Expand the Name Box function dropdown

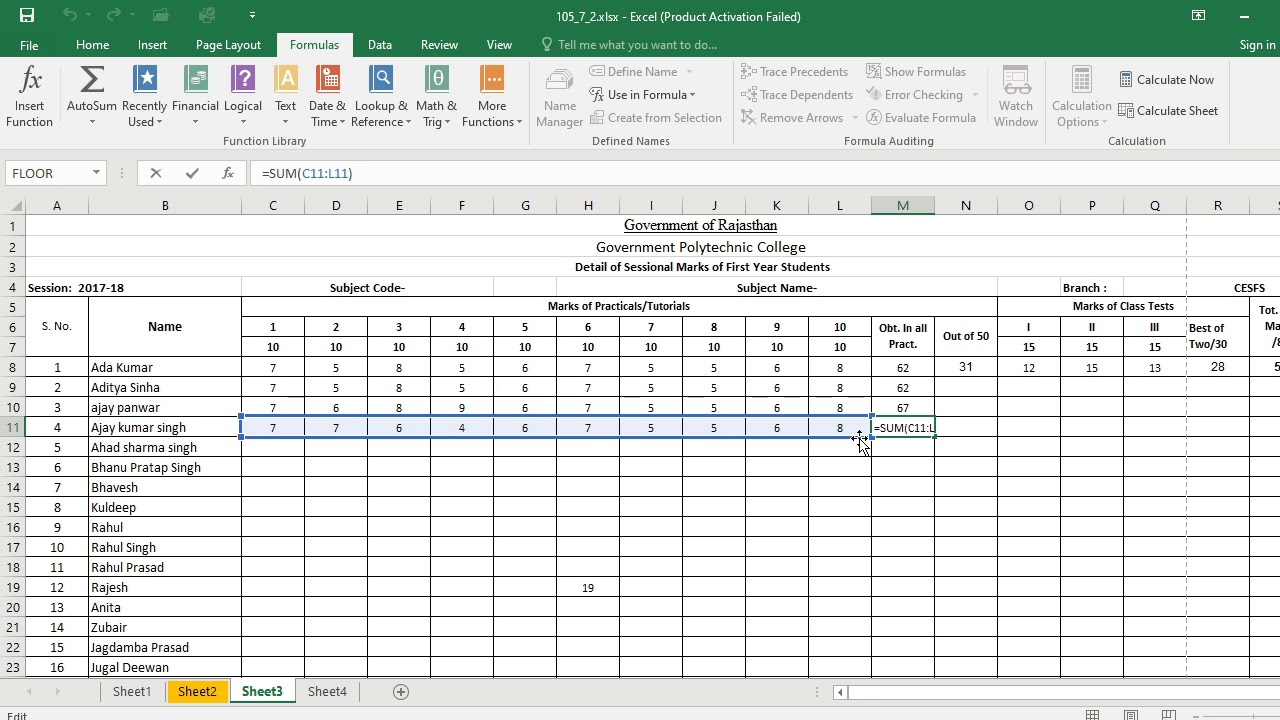point(96,173)
